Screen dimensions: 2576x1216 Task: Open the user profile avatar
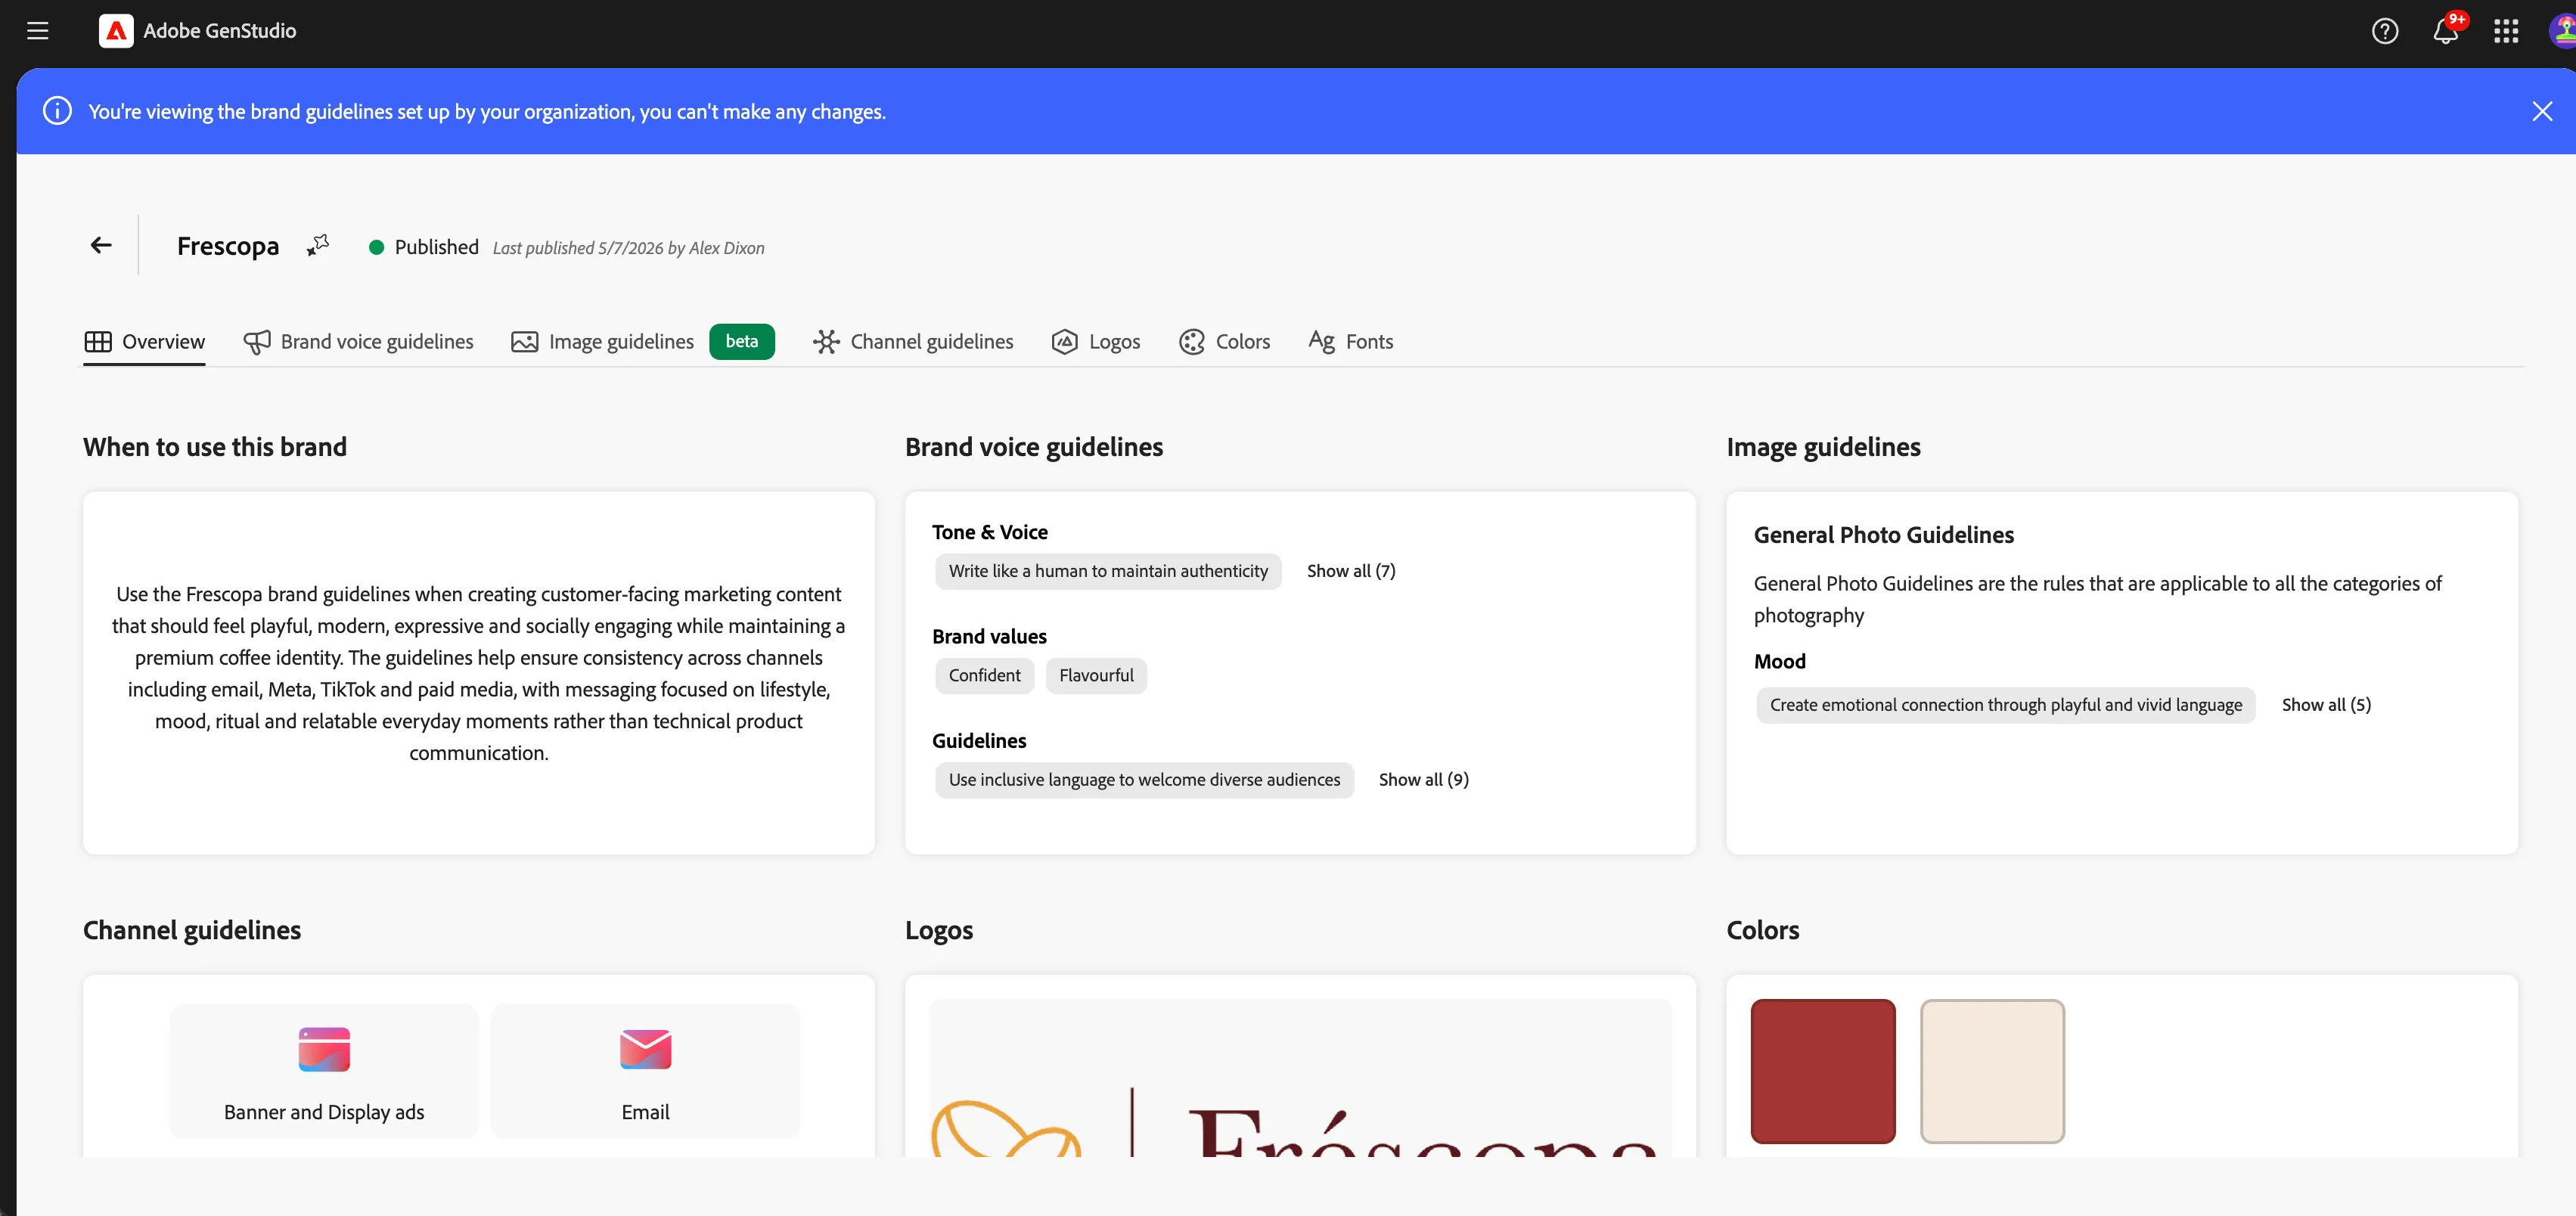(x=2564, y=31)
